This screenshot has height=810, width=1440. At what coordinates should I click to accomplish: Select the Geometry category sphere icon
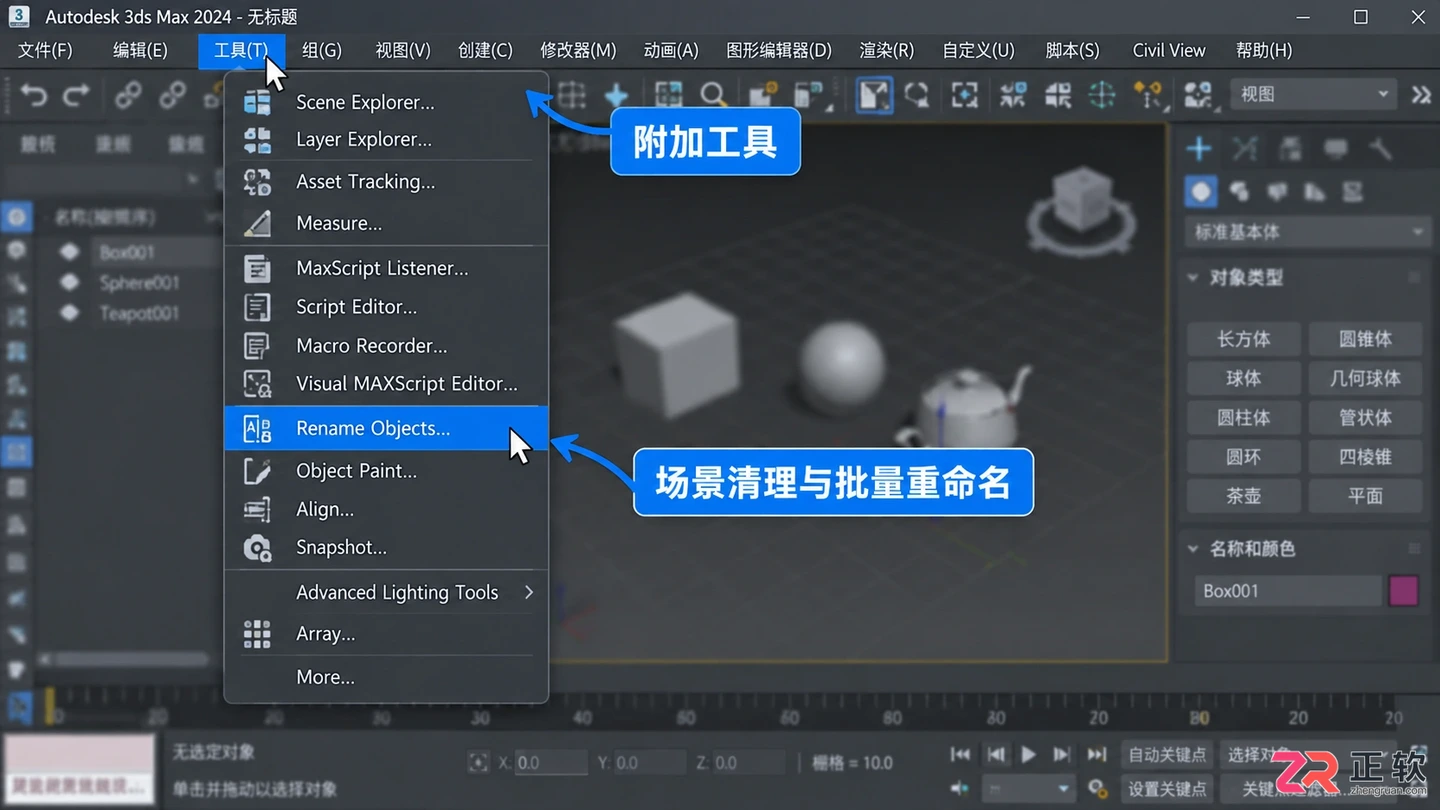pos(1201,191)
